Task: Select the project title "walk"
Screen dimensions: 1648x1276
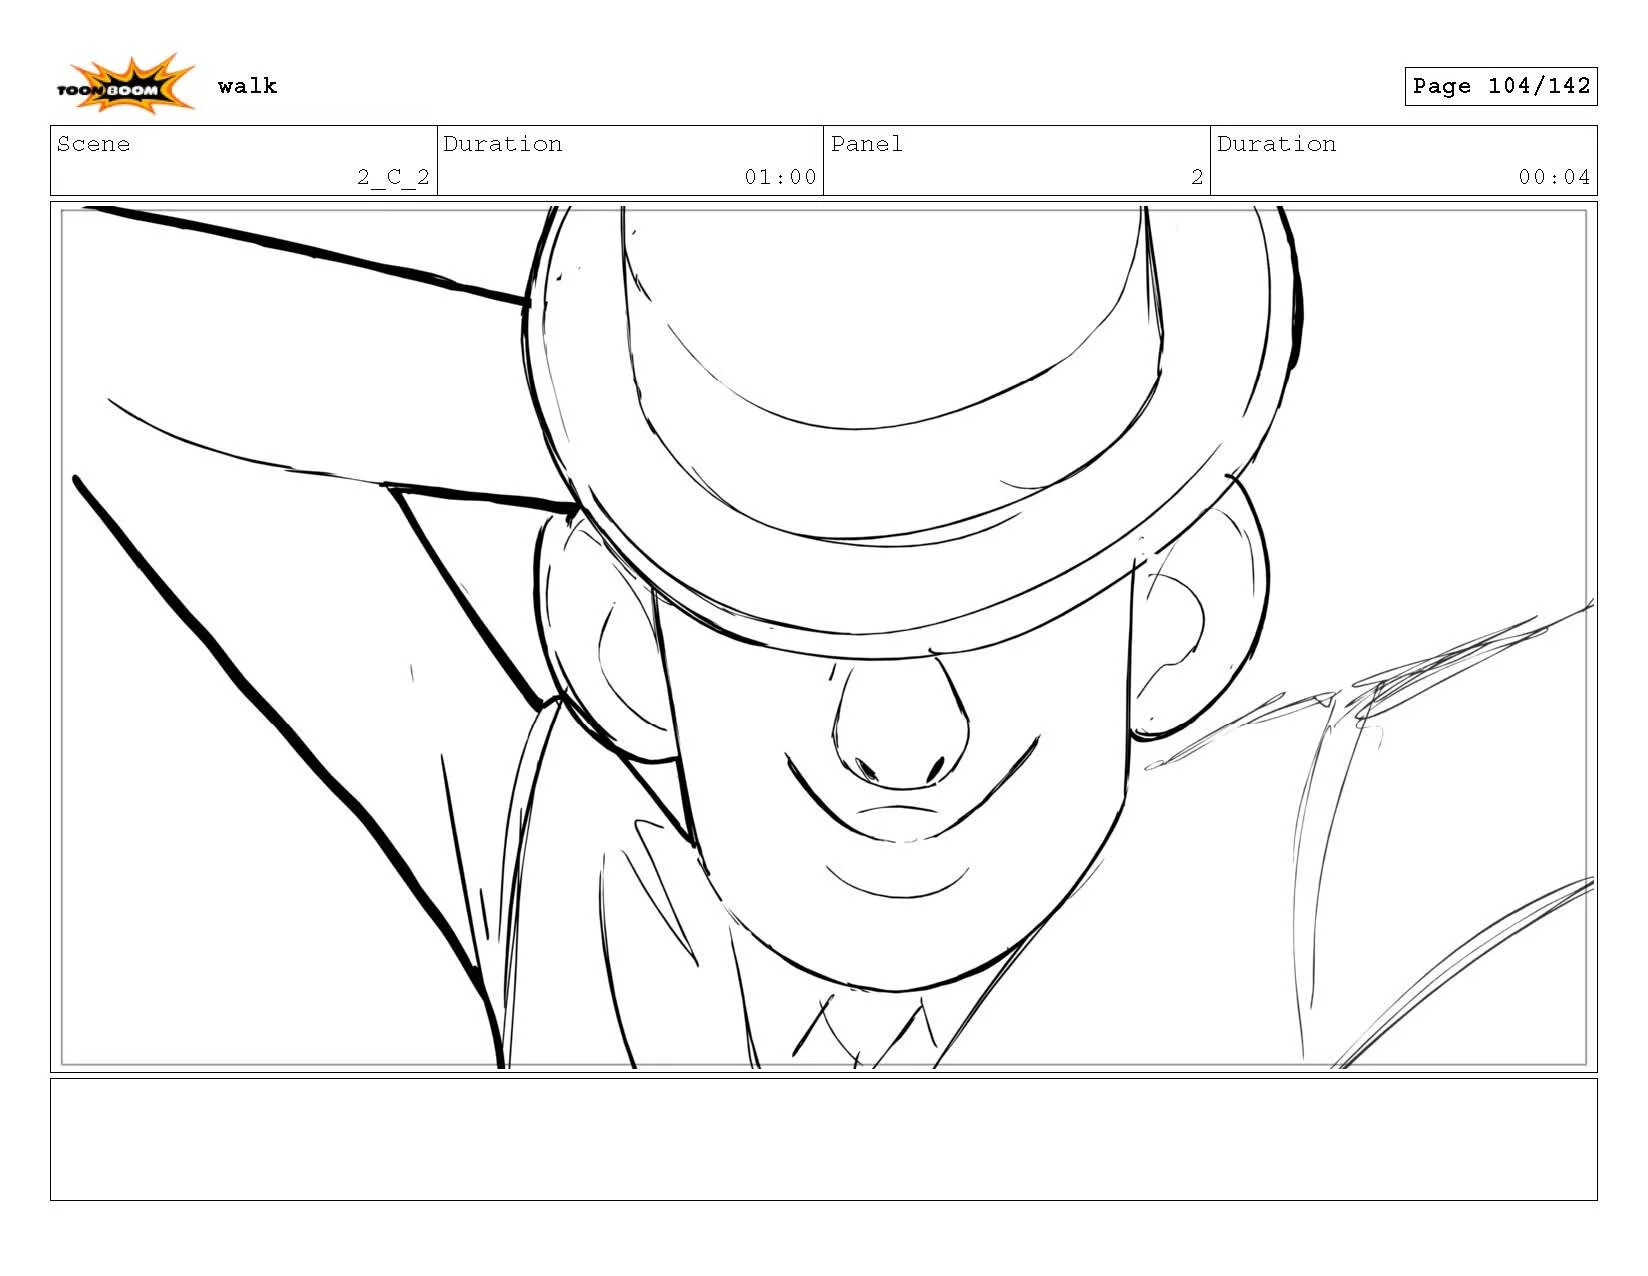Action: pos(247,86)
